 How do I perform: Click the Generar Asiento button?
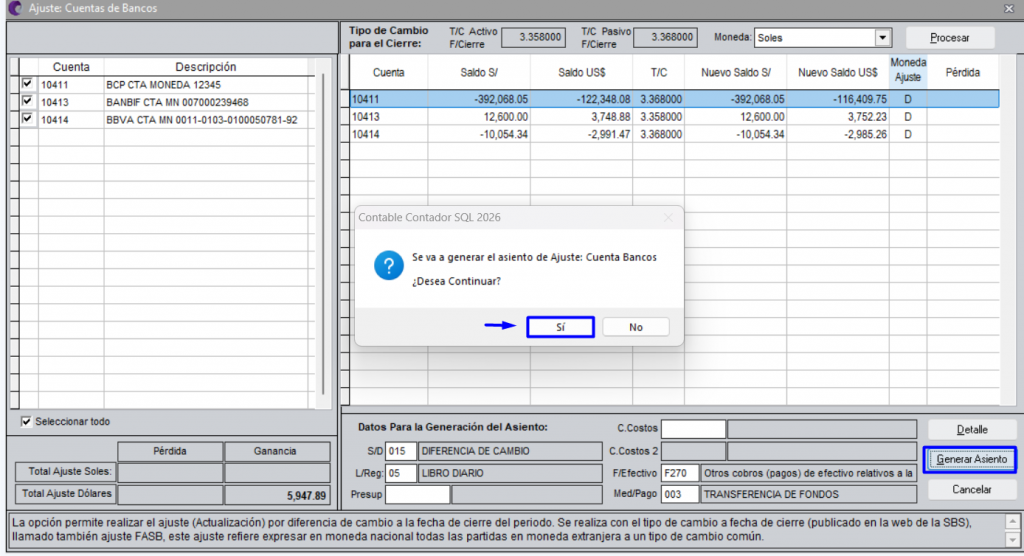971,459
